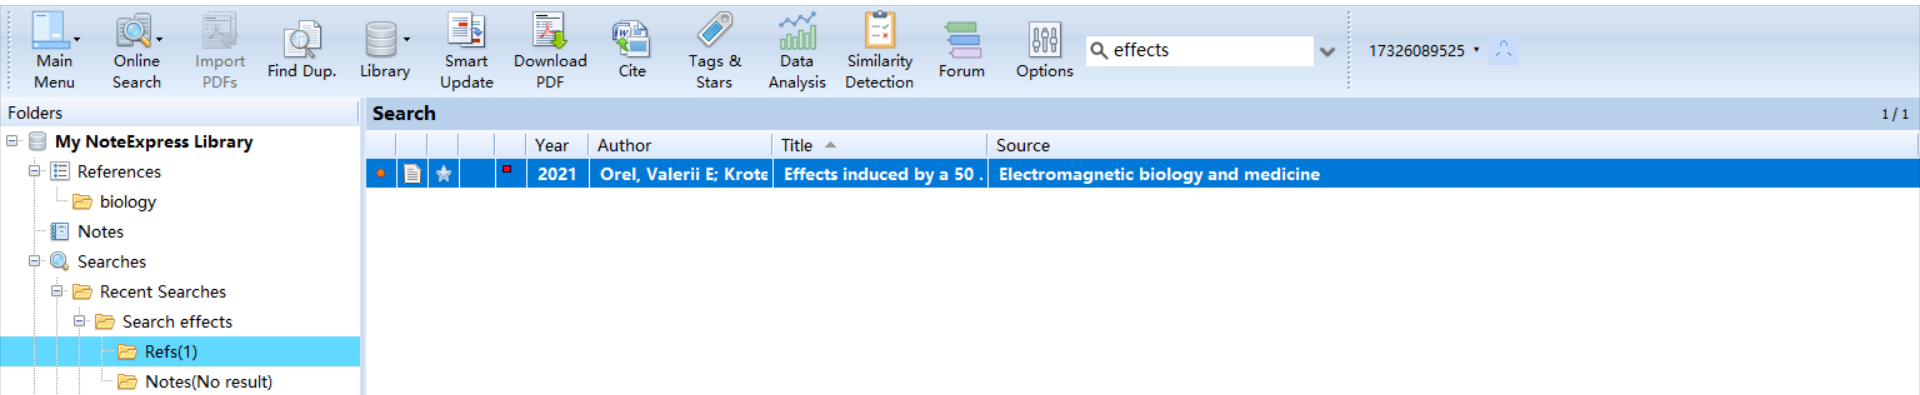Toggle the orange read-status dot on the reference
This screenshot has width=1920, height=395.
380,174
